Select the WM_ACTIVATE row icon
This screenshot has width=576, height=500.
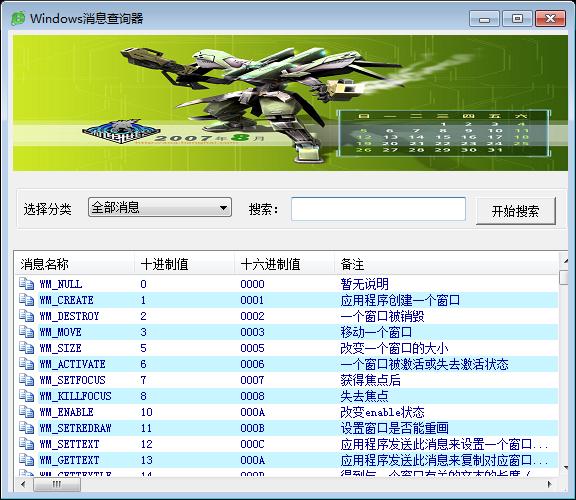(x=26, y=364)
